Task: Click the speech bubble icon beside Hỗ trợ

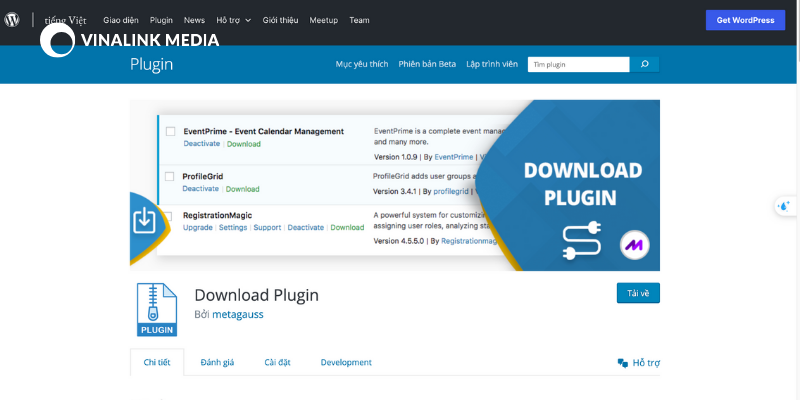Action: (622, 363)
